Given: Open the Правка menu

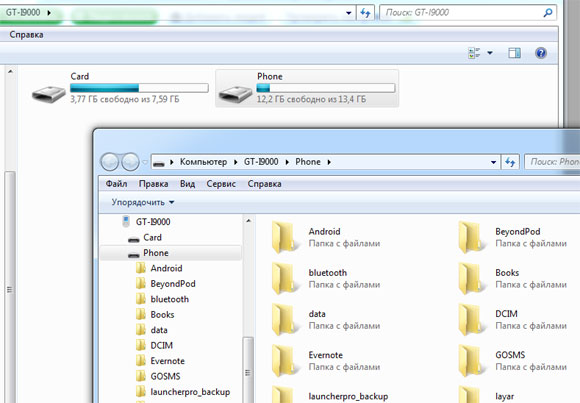Looking at the screenshot, I should pyautogui.click(x=153, y=184).
